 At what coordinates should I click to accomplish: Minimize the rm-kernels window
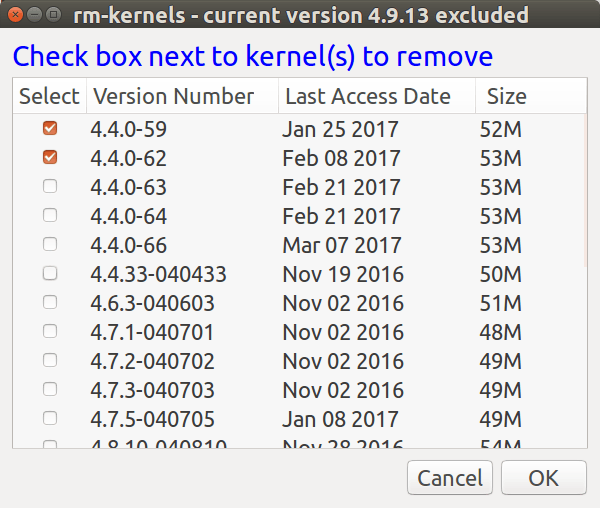(34, 15)
